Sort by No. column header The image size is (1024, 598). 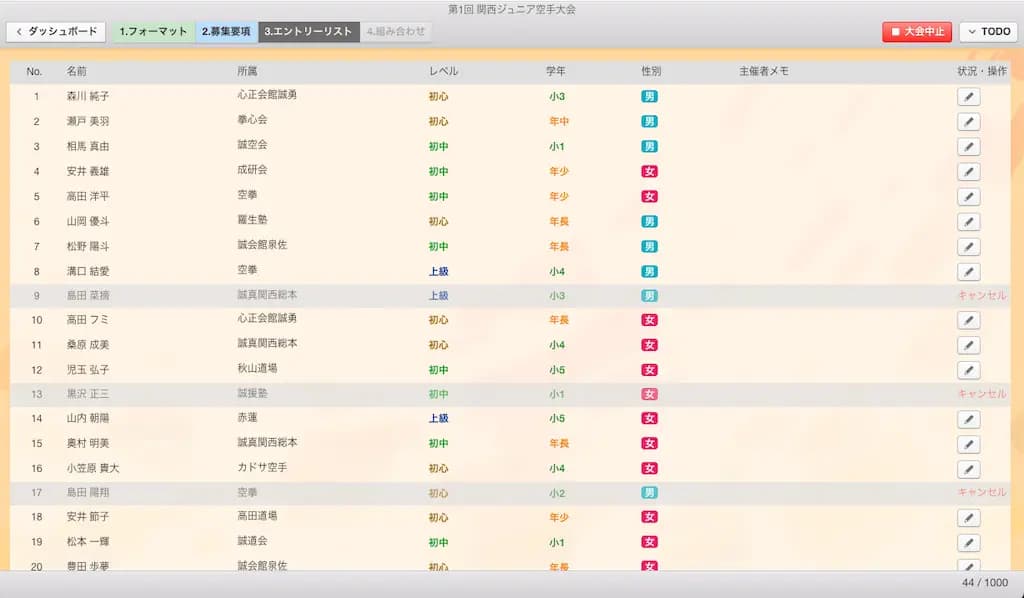[x=34, y=71]
